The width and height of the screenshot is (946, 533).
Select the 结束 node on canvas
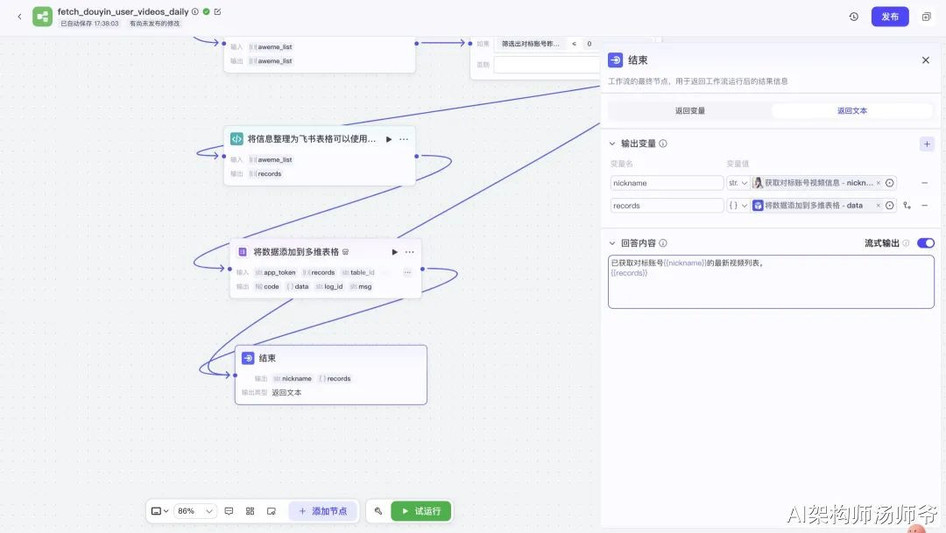pyautogui.click(x=331, y=375)
